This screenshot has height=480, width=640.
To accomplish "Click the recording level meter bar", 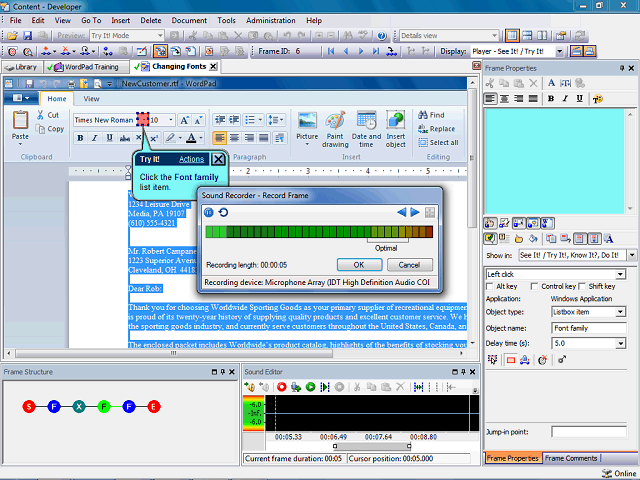I will [x=319, y=232].
